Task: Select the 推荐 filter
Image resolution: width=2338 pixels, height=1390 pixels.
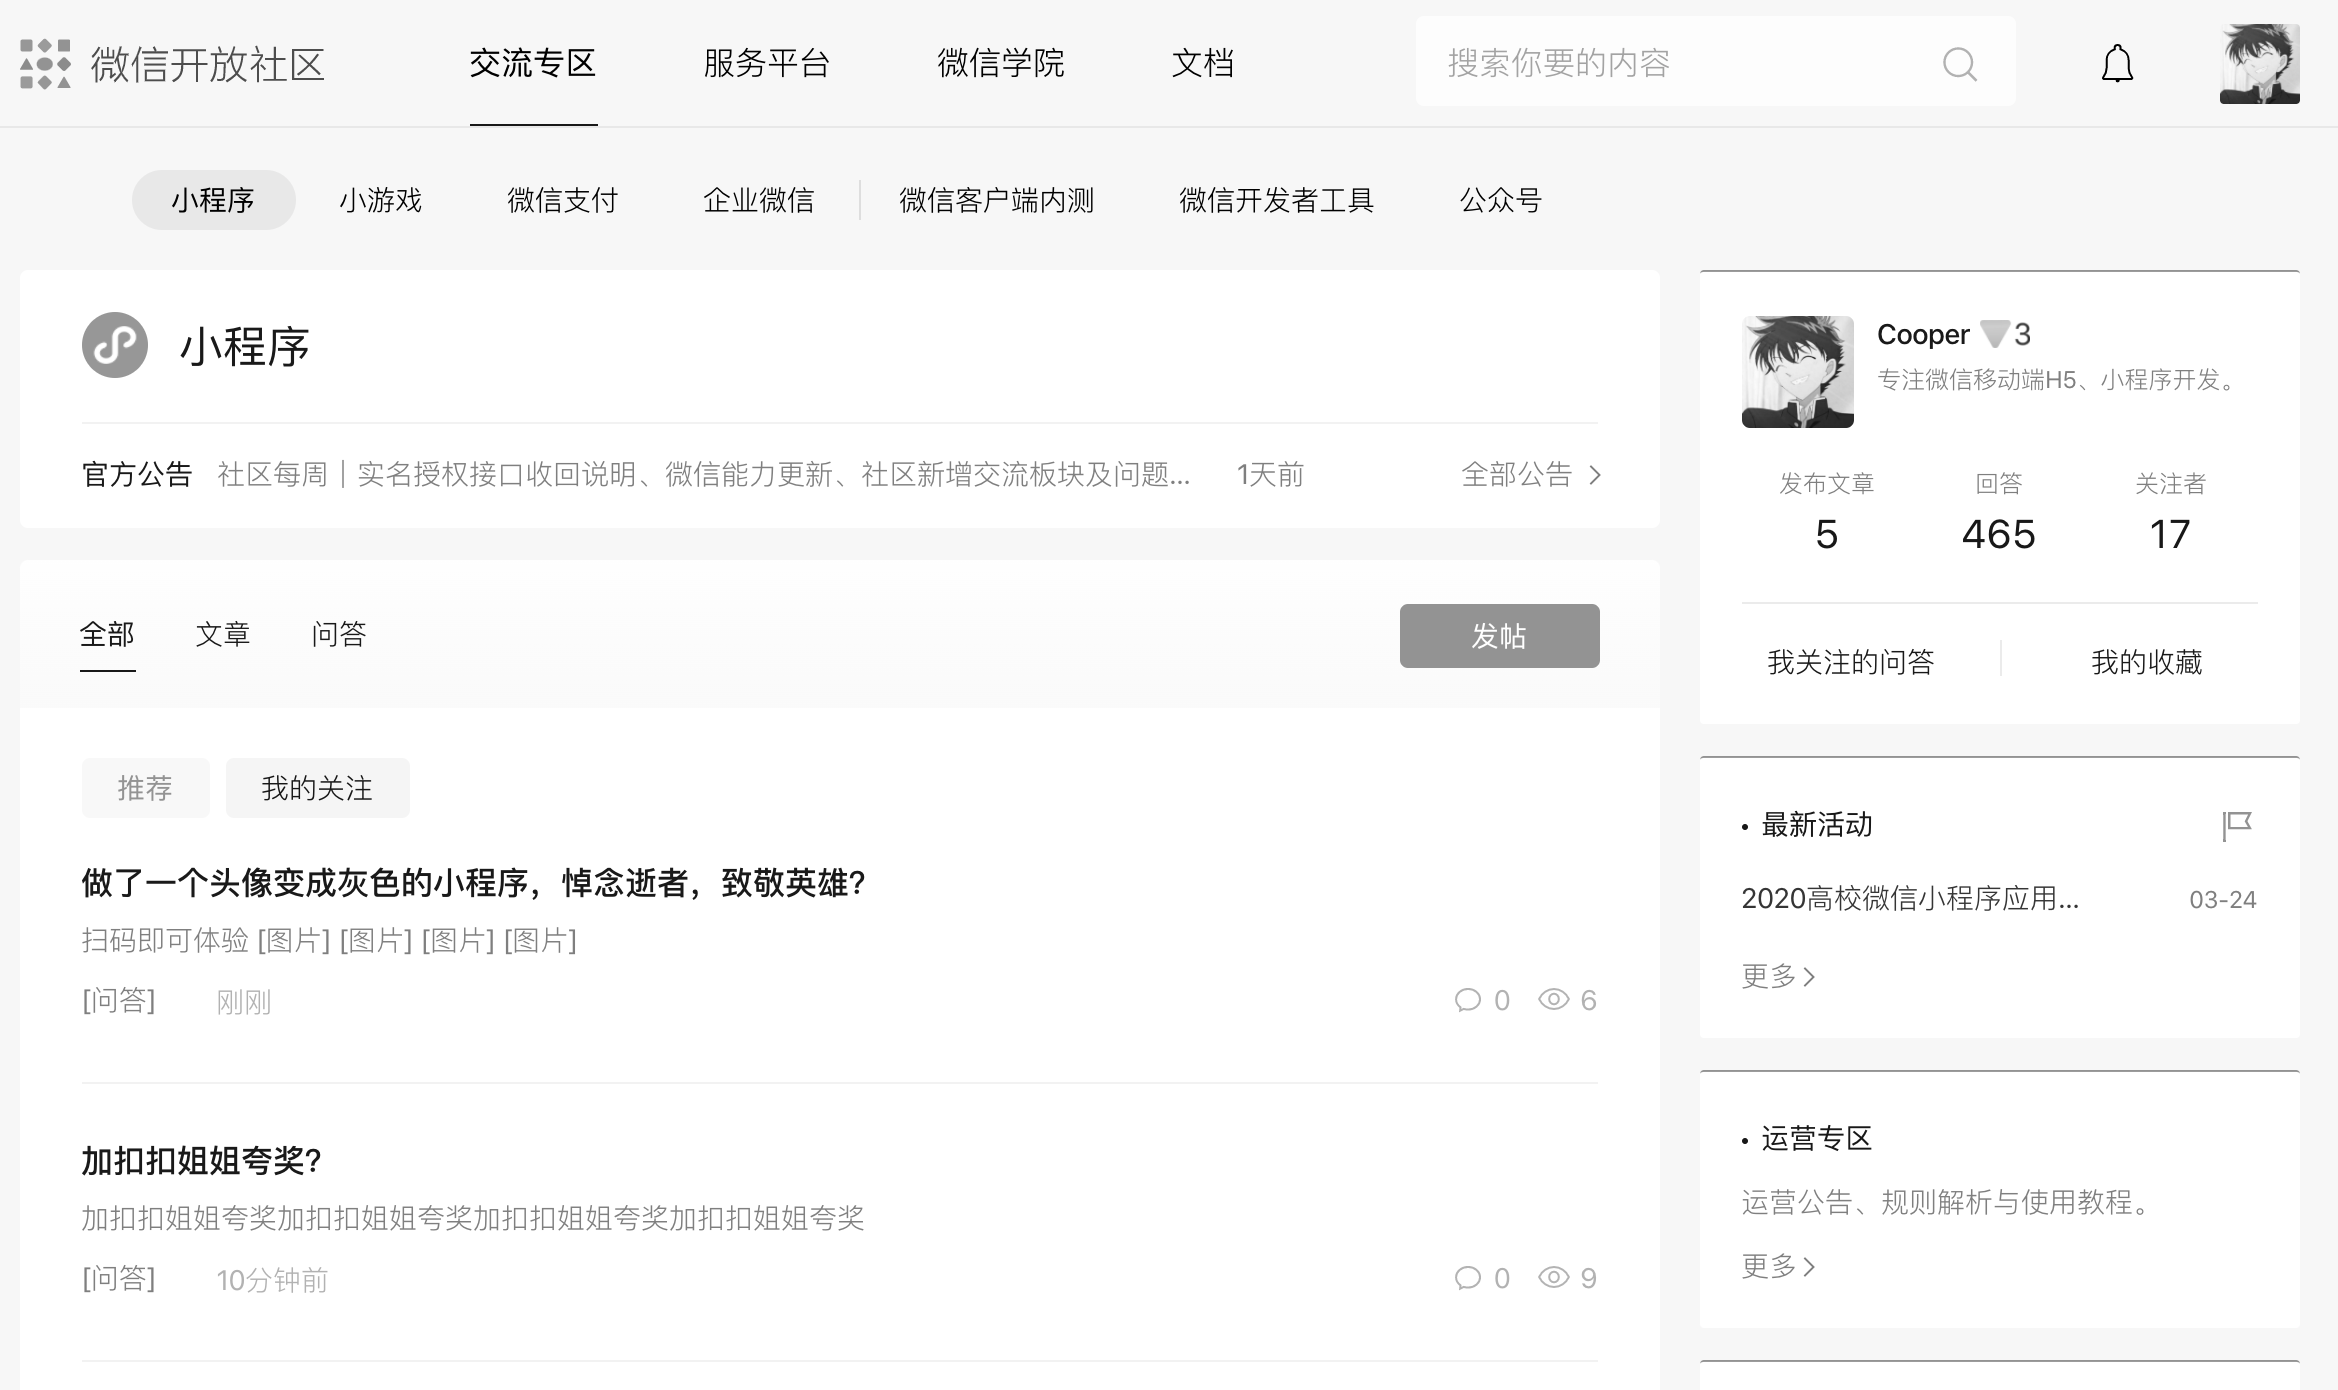Action: pos(146,788)
